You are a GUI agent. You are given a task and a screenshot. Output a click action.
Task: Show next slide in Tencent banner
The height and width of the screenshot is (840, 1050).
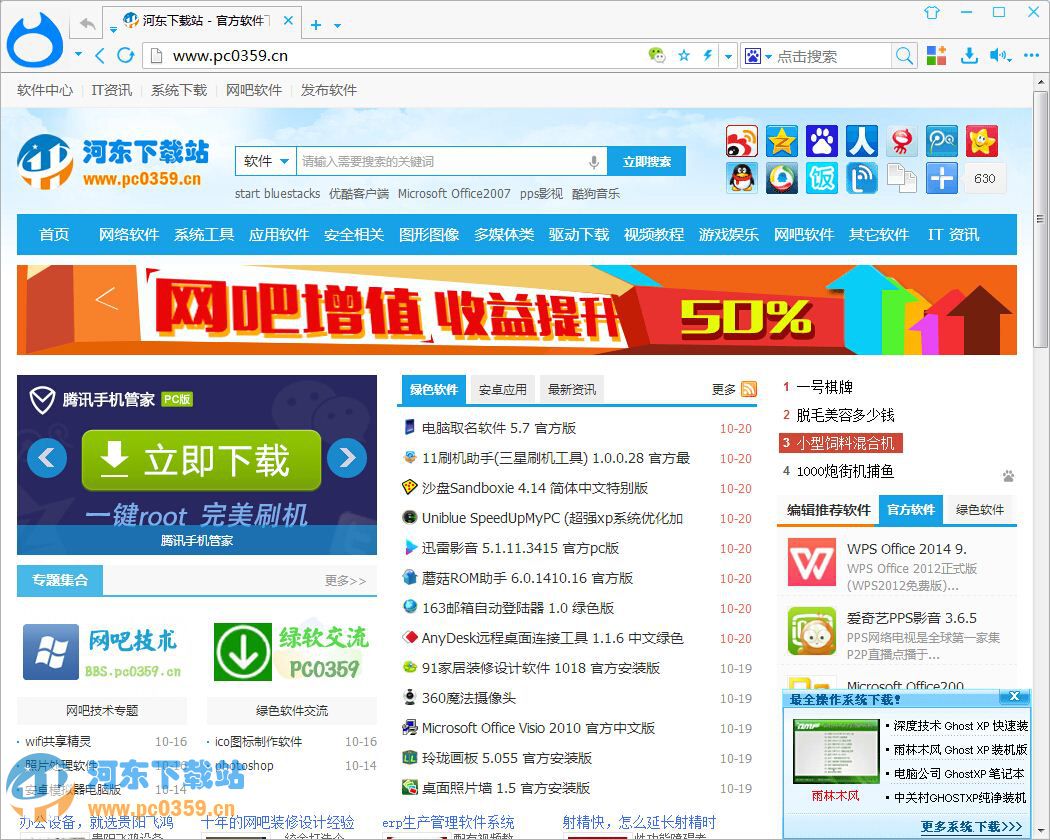pyautogui.click(x=347, y=458)
